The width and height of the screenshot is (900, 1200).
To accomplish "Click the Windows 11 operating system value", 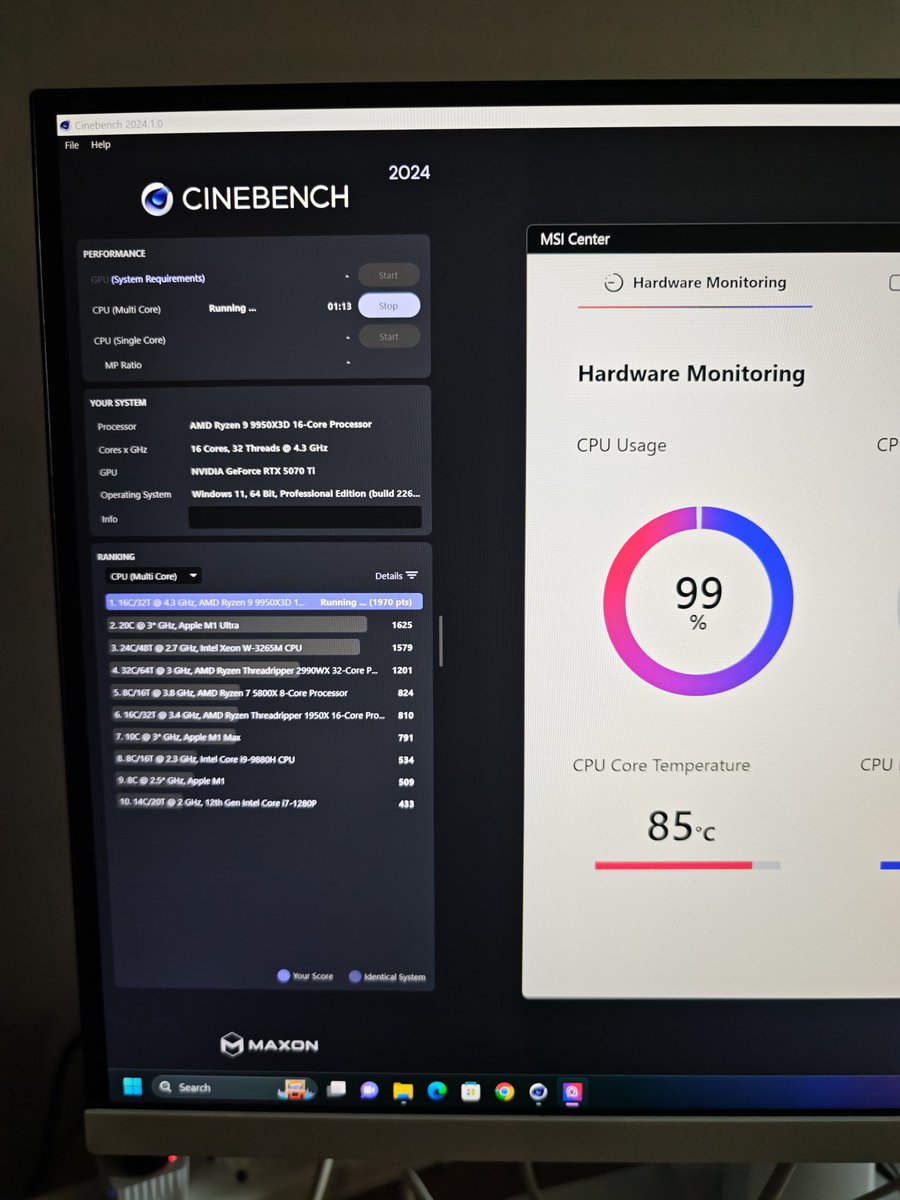I will (x=306, y=494).
